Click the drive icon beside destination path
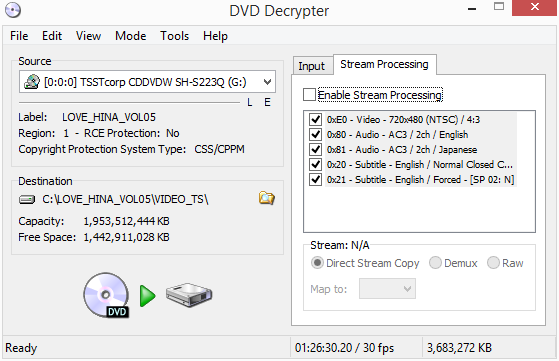 (27, 199)
